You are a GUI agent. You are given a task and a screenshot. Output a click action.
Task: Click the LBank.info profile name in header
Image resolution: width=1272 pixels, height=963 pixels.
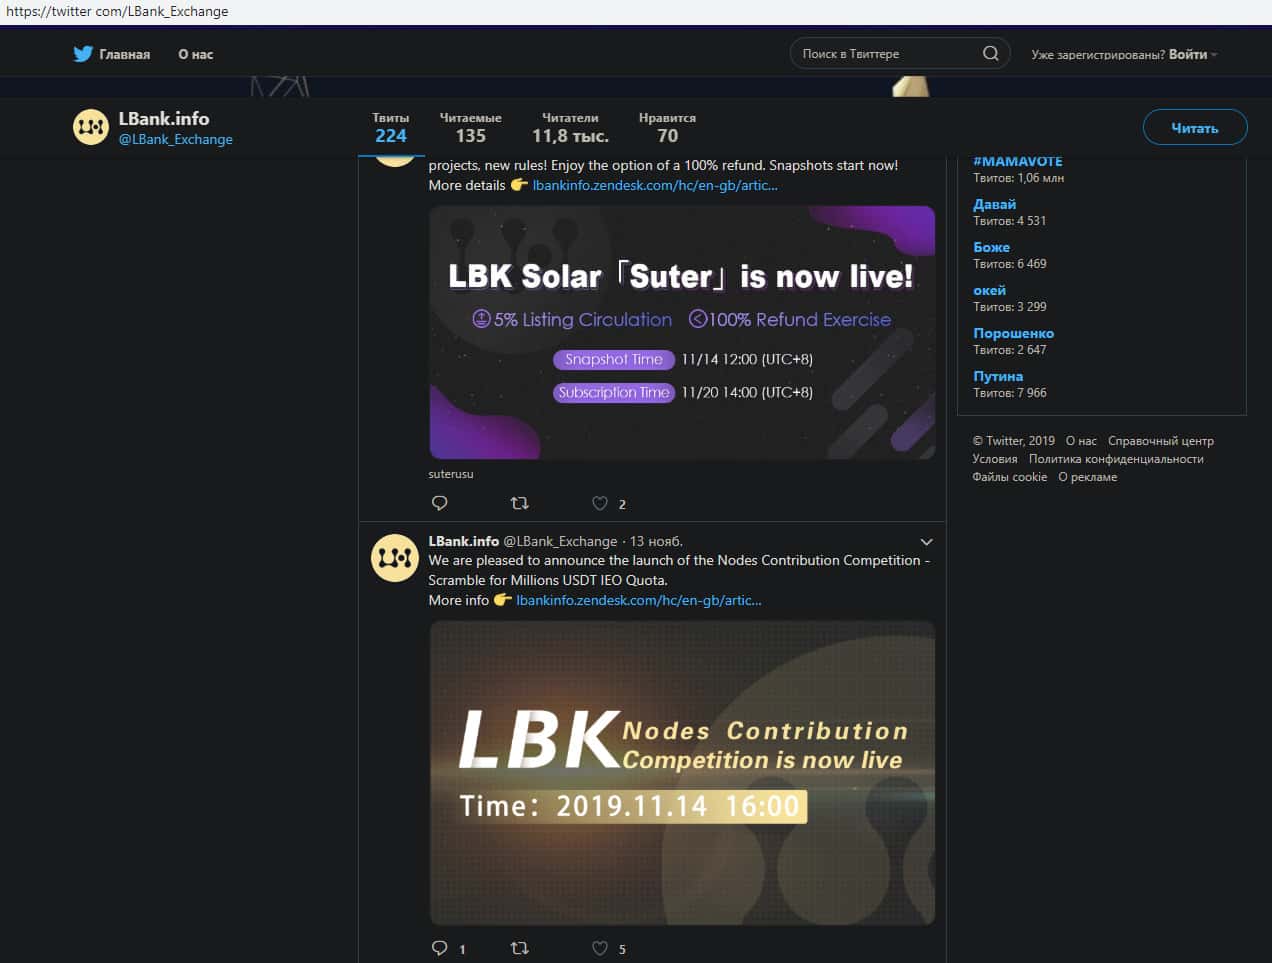coord(164,118)
